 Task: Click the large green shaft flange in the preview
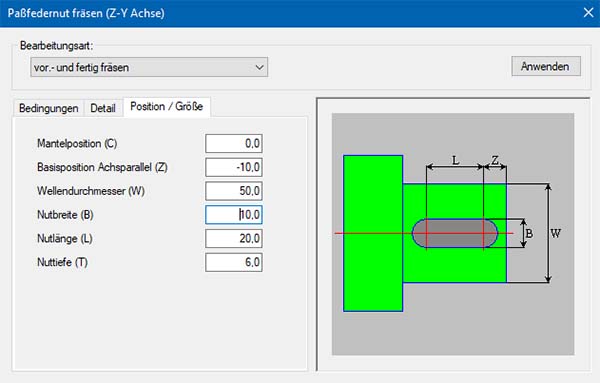[373, 233]
